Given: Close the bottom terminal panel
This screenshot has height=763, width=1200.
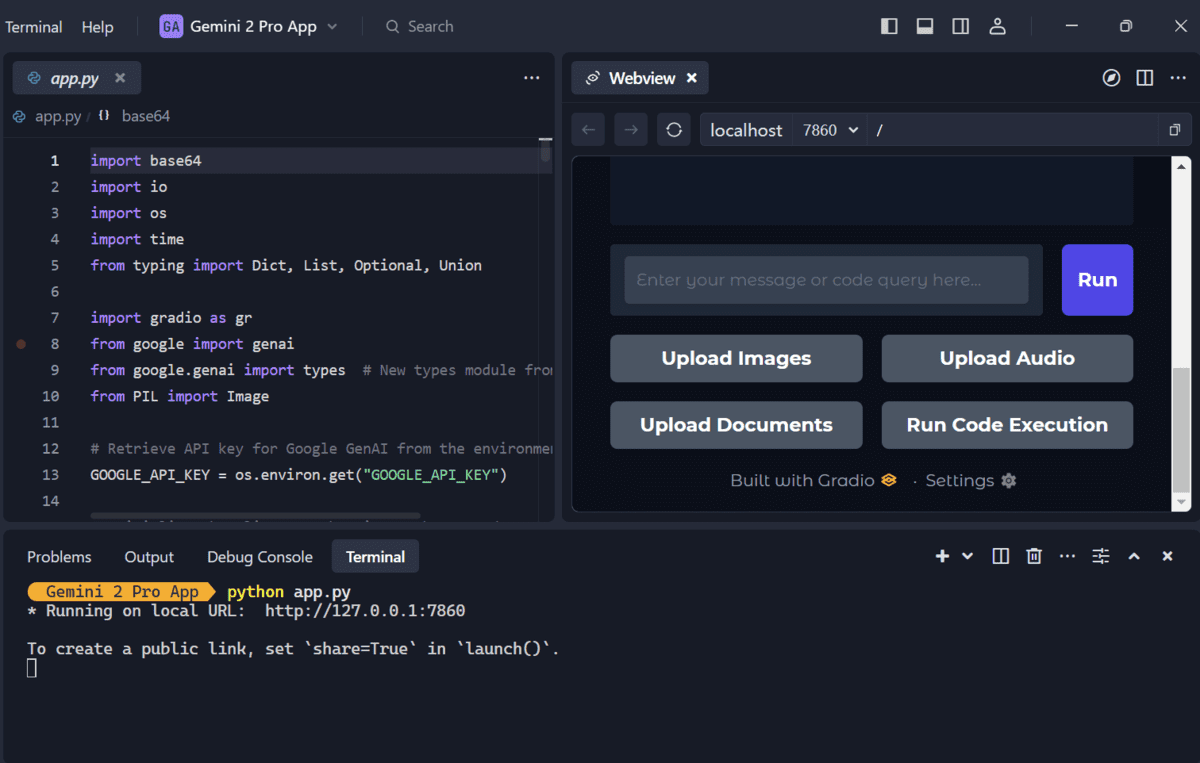Looking at the screenshot, I should pos(1167,556).
